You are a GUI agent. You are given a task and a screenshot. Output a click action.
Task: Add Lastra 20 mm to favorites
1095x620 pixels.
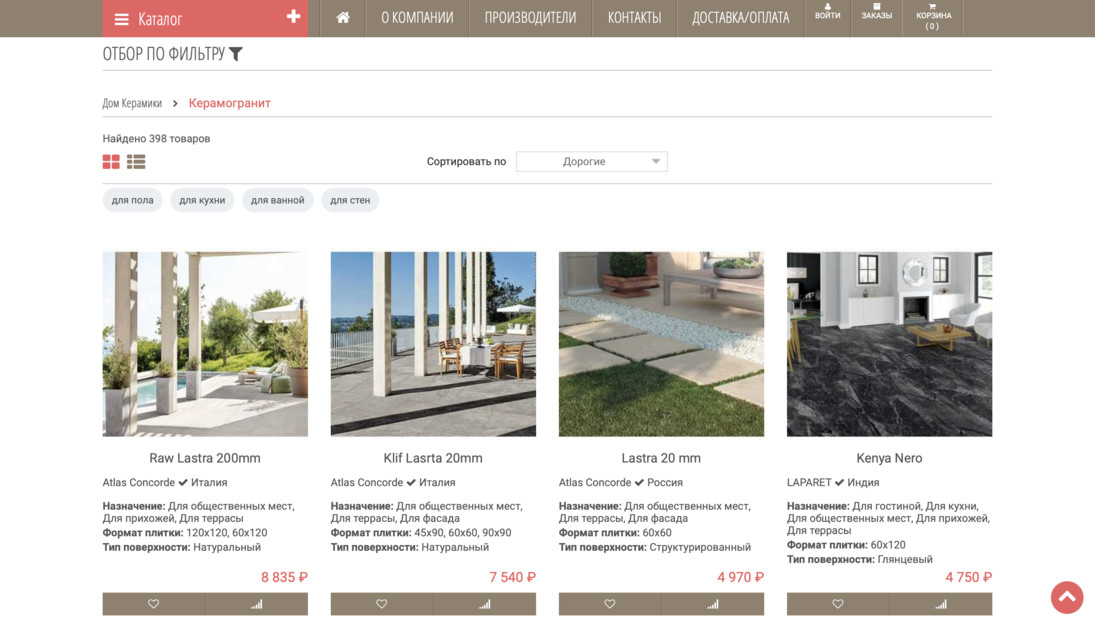pyautogui.click(x=610, y=604)
